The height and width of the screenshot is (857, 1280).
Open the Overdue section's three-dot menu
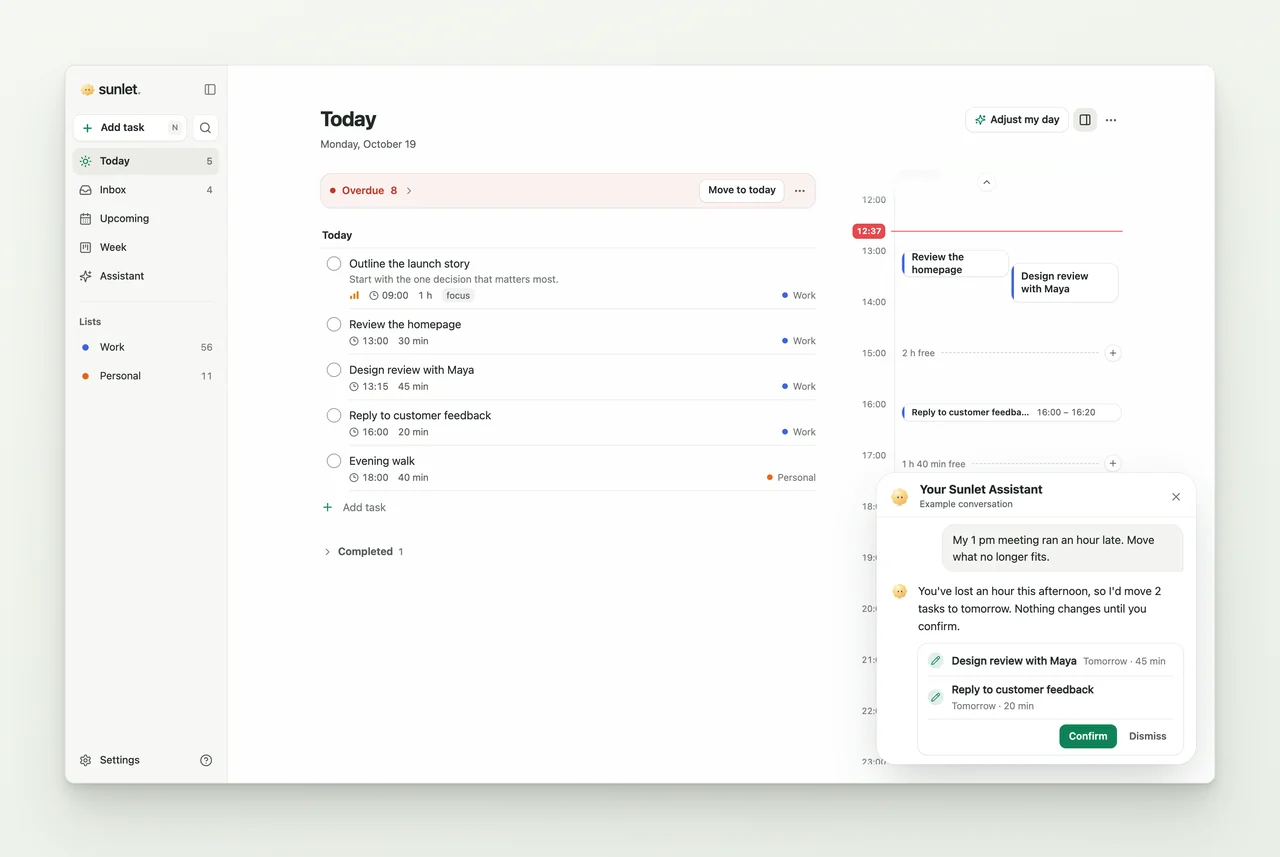point(799,190)
